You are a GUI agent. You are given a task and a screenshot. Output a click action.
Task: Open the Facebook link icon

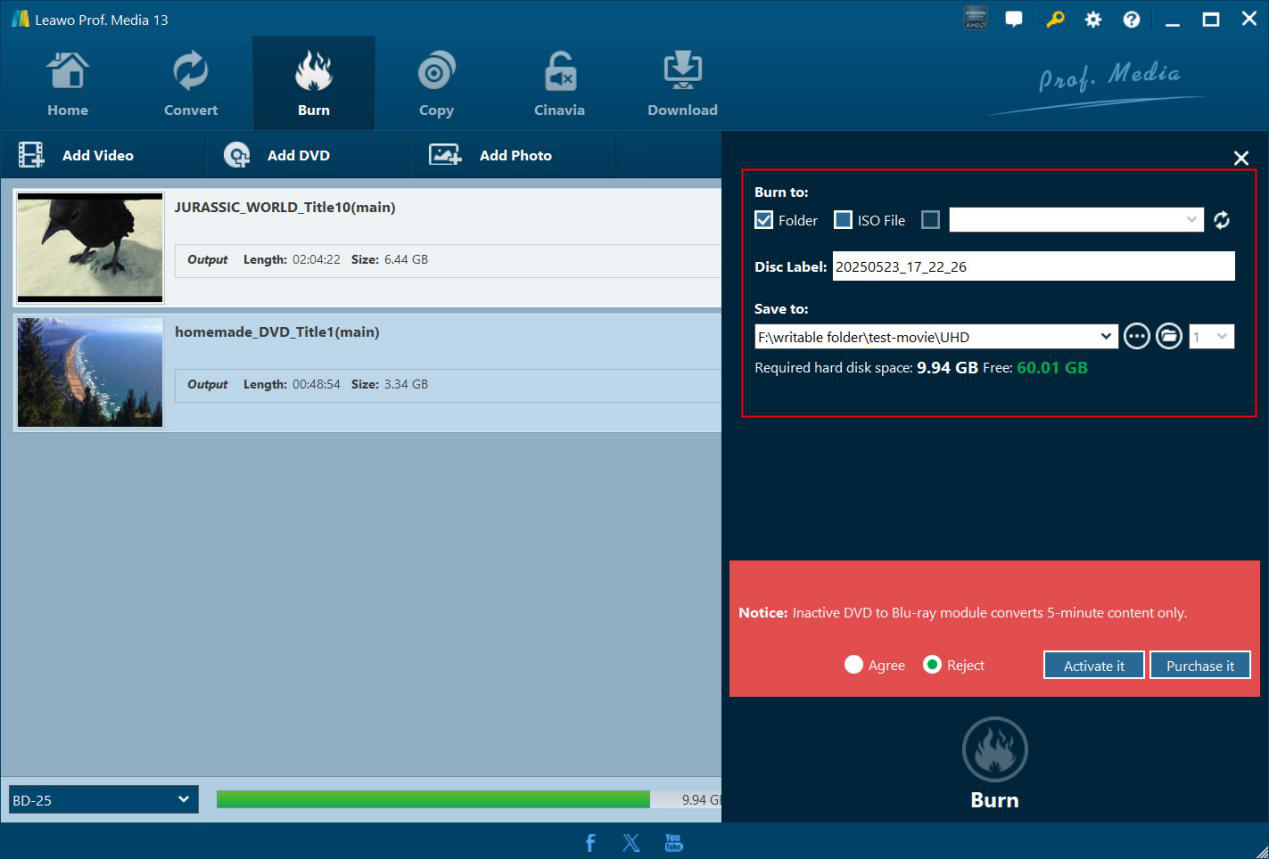click(x=590, y=843)
